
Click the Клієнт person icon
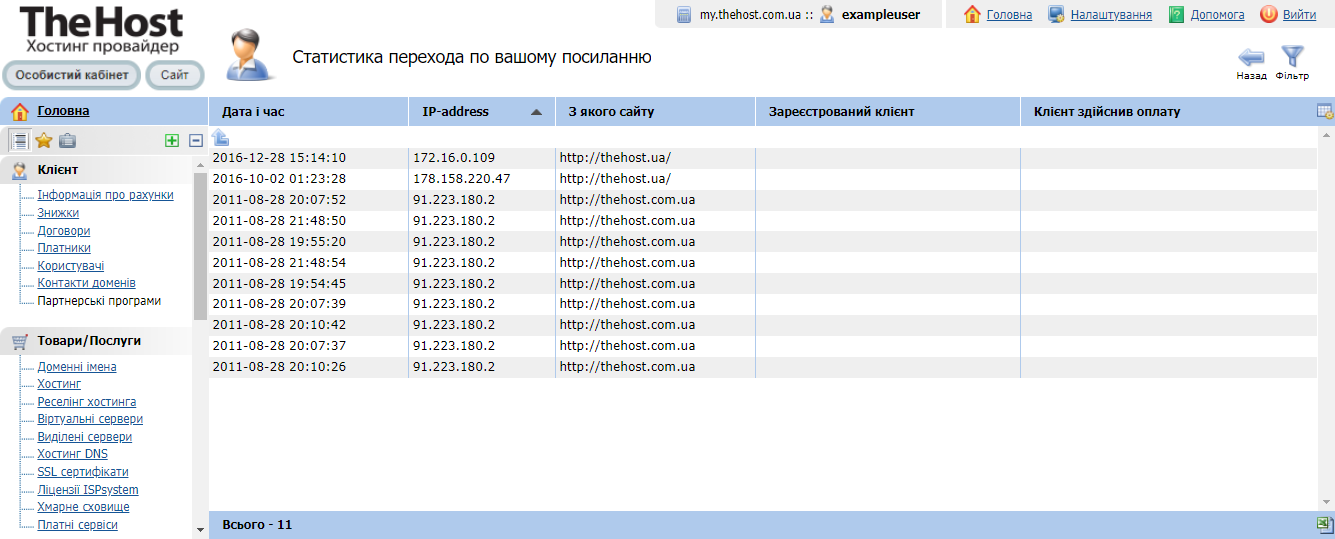click(20, 170)
